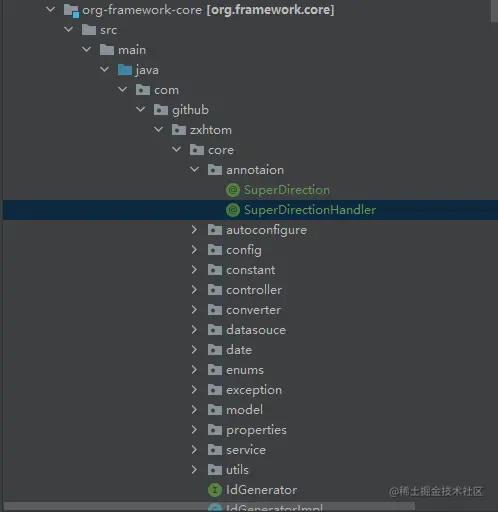Click the org-framework-core module icon
This screenshot has width=498, height=512.
(x=71, y=10)
